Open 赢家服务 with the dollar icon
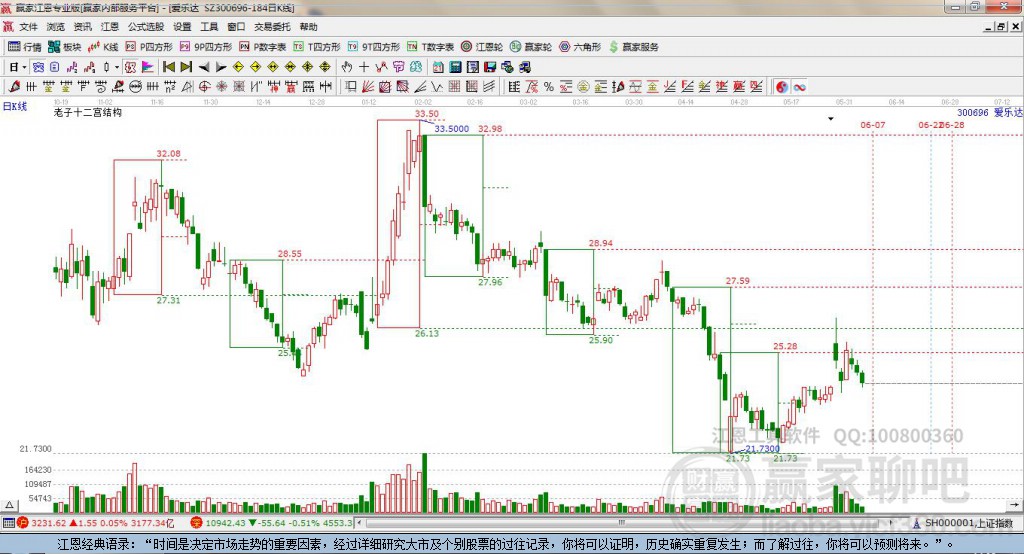Image resolution: width=1024 pixels, height=554 pixels. coord(634,47)
